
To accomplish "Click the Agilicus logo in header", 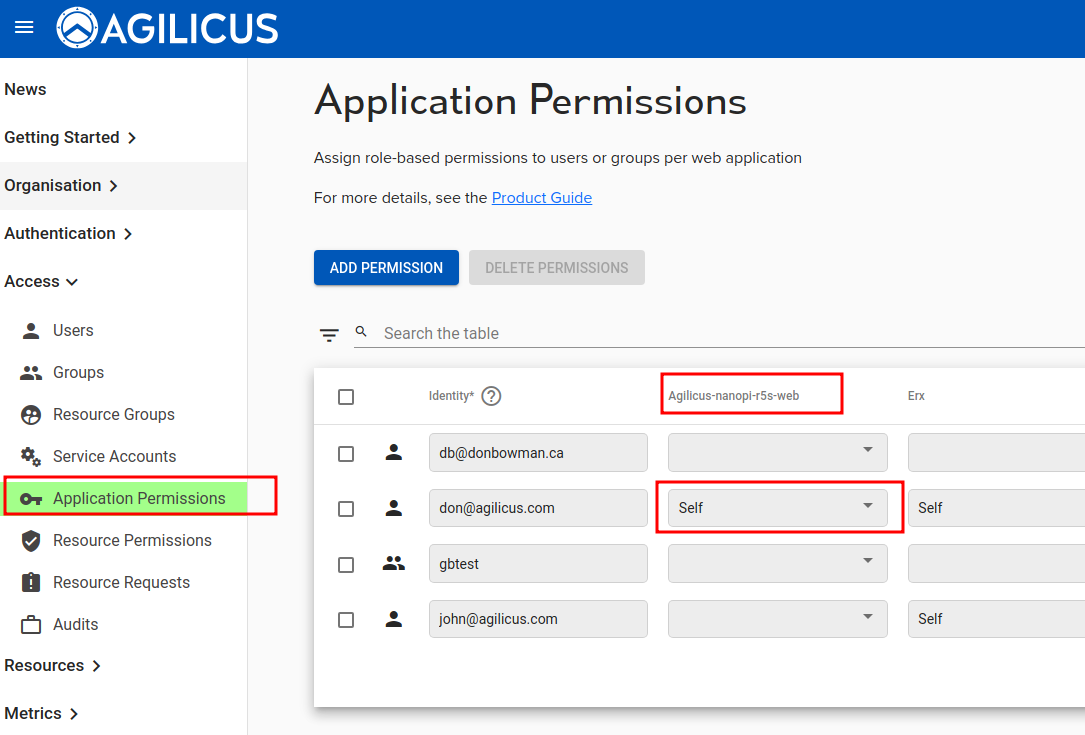I will (168, 28).
